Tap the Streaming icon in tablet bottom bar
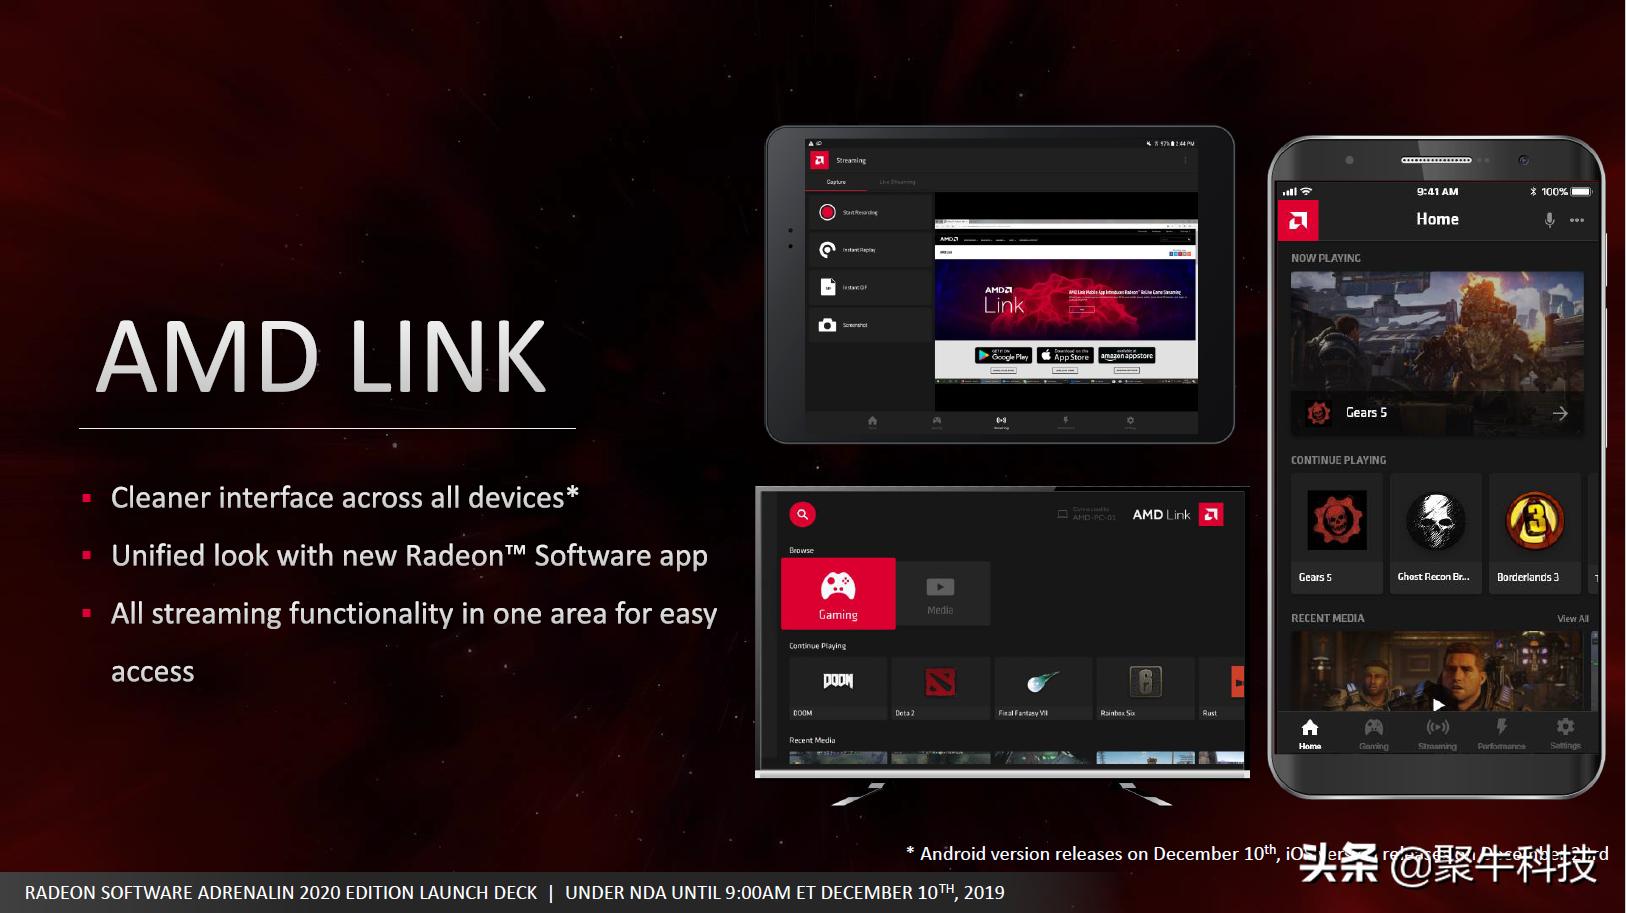The width and height of the screenshot is (1626, 913). [x=1001, y=421]
